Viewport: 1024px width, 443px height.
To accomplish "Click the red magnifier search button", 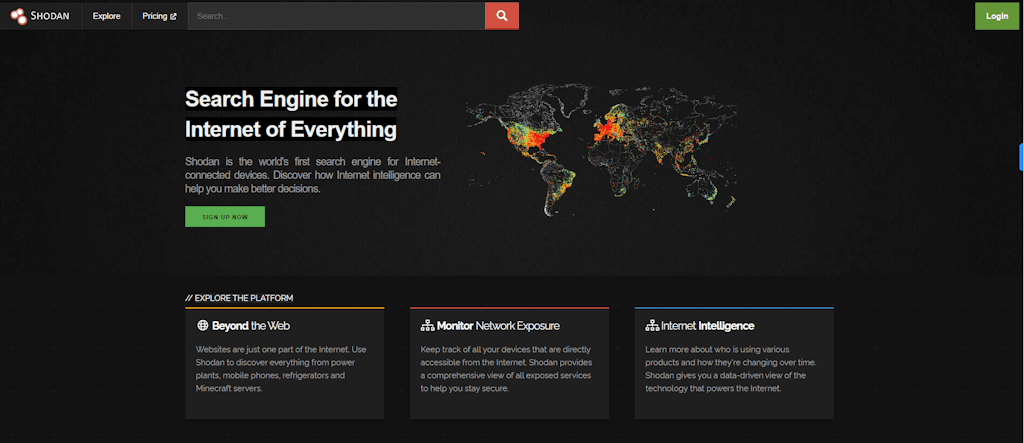I will [502, 16].
